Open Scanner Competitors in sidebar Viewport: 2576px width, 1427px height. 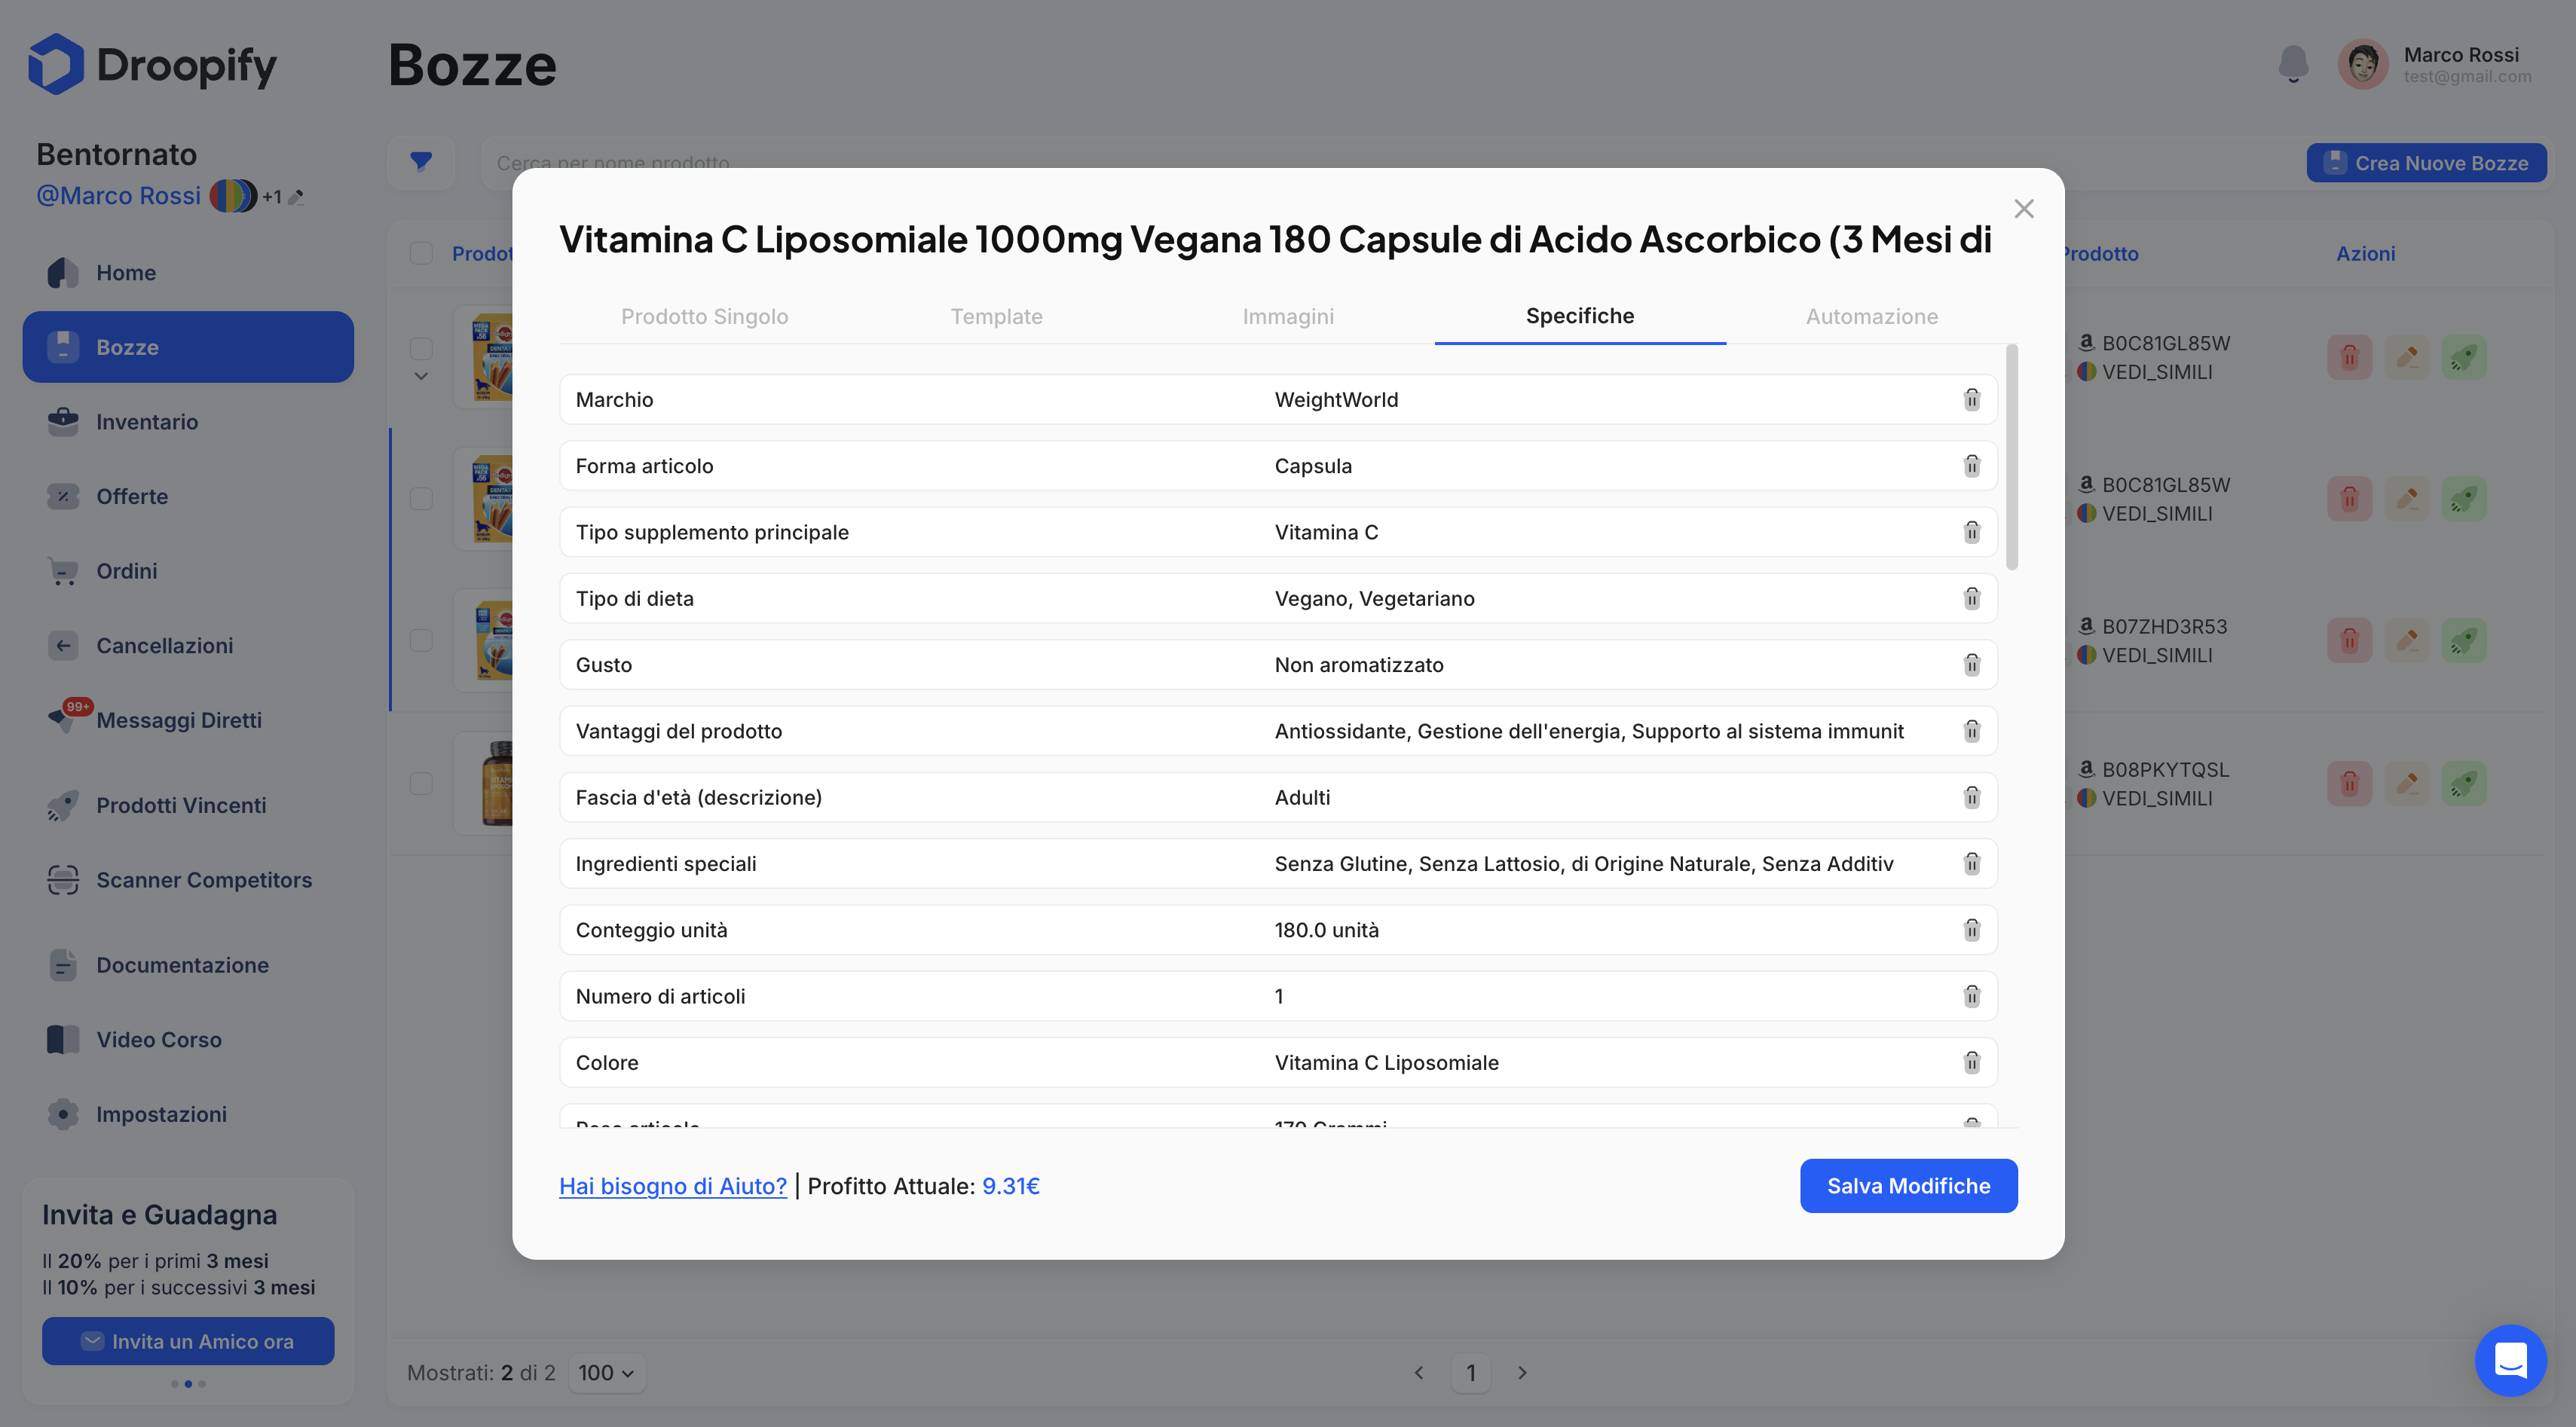point(188,879)
